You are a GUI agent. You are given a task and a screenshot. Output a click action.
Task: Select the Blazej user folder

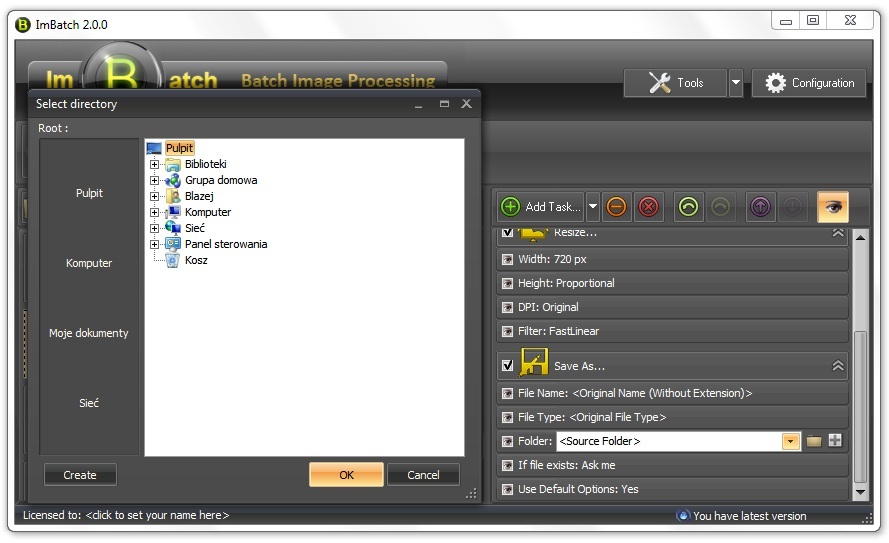199,196
